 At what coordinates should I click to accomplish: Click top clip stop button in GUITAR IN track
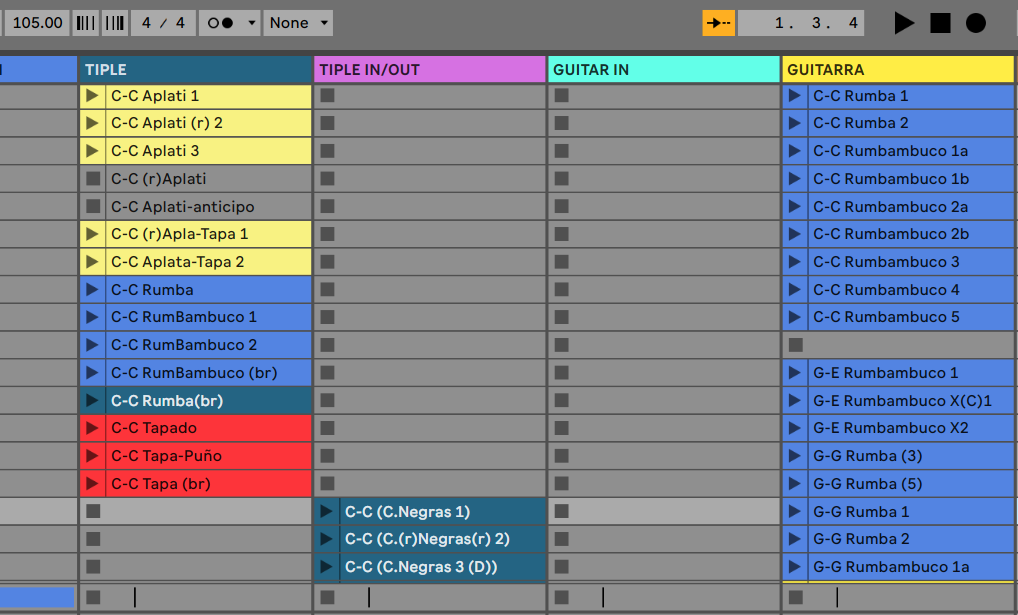[x=561, y=96]
